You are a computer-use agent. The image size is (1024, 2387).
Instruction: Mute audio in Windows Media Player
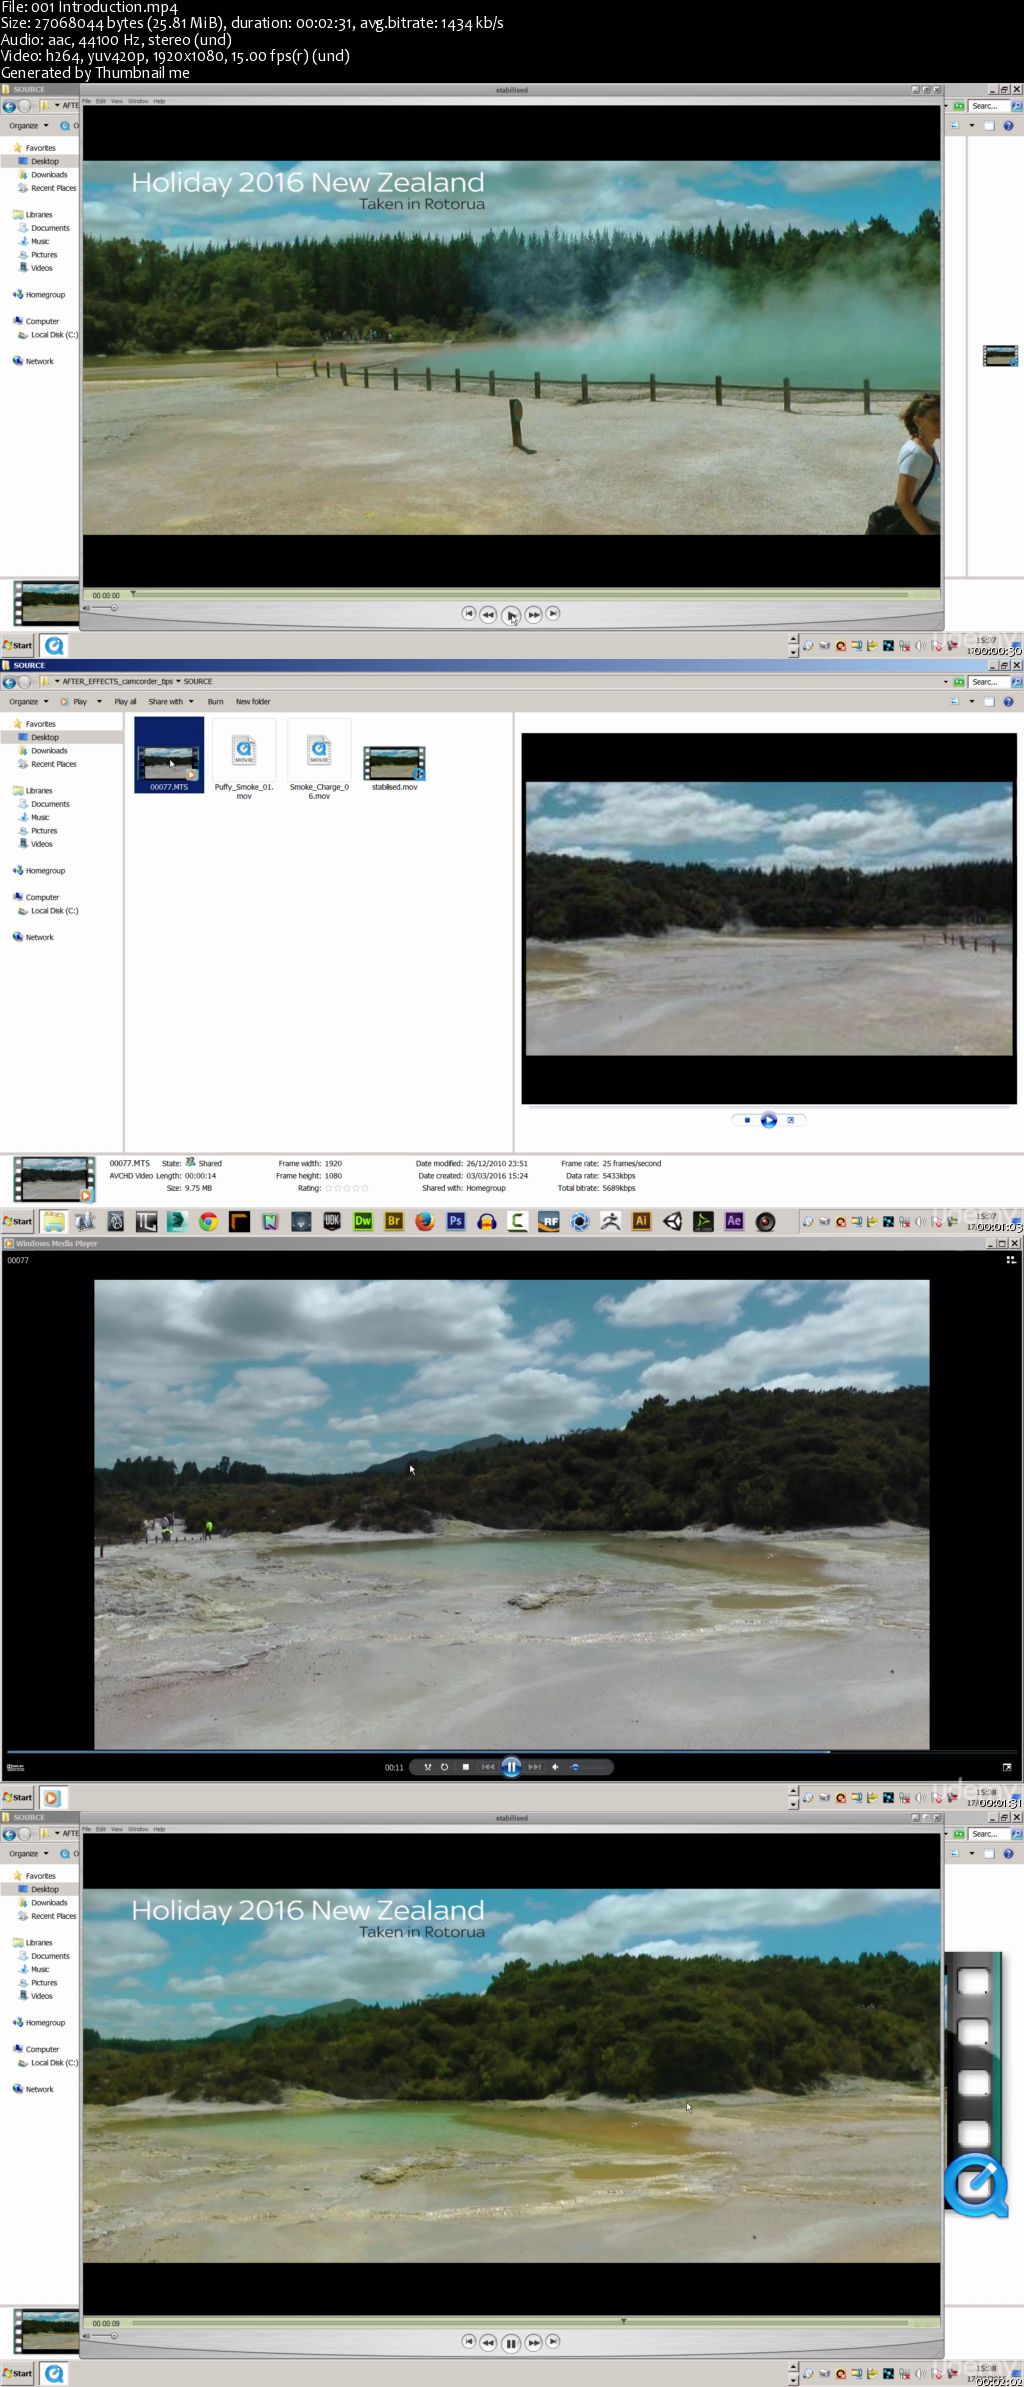(555, 1767)
